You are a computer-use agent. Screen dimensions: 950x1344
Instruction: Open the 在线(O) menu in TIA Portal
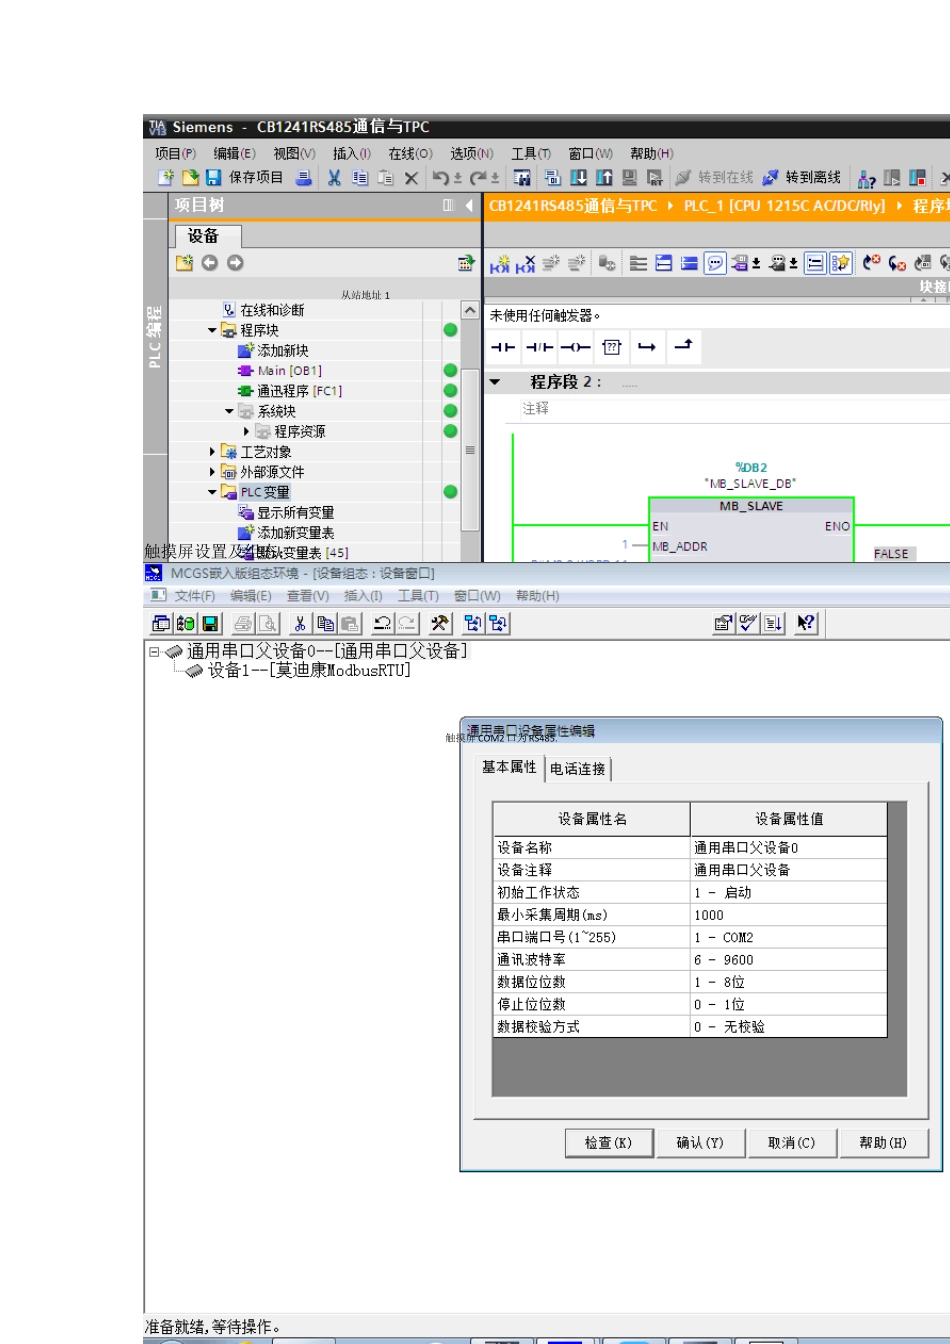tap(410, 153)
